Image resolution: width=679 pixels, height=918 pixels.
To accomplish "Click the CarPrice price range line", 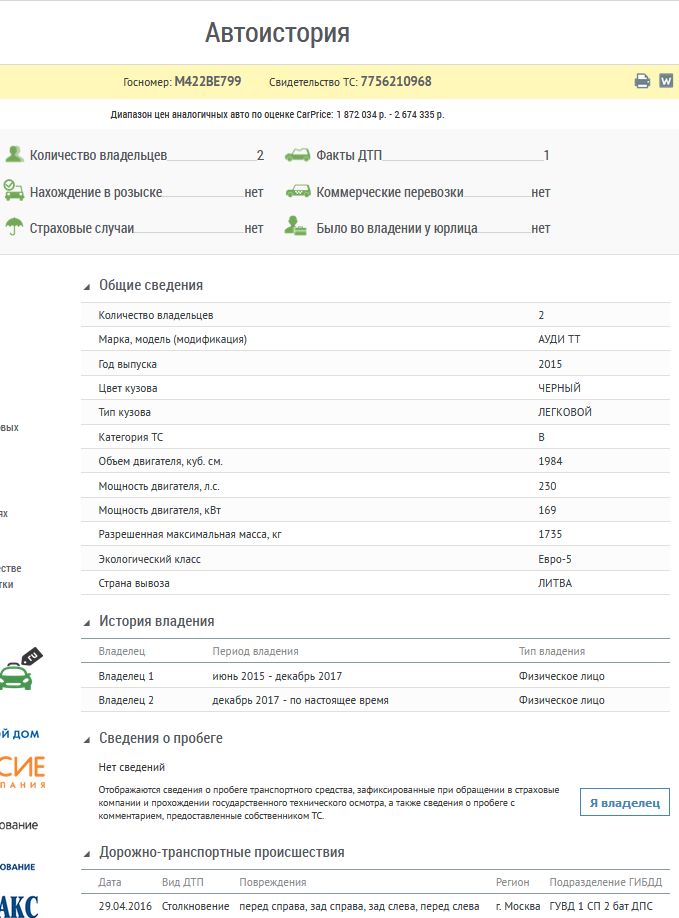I will 277,114.
